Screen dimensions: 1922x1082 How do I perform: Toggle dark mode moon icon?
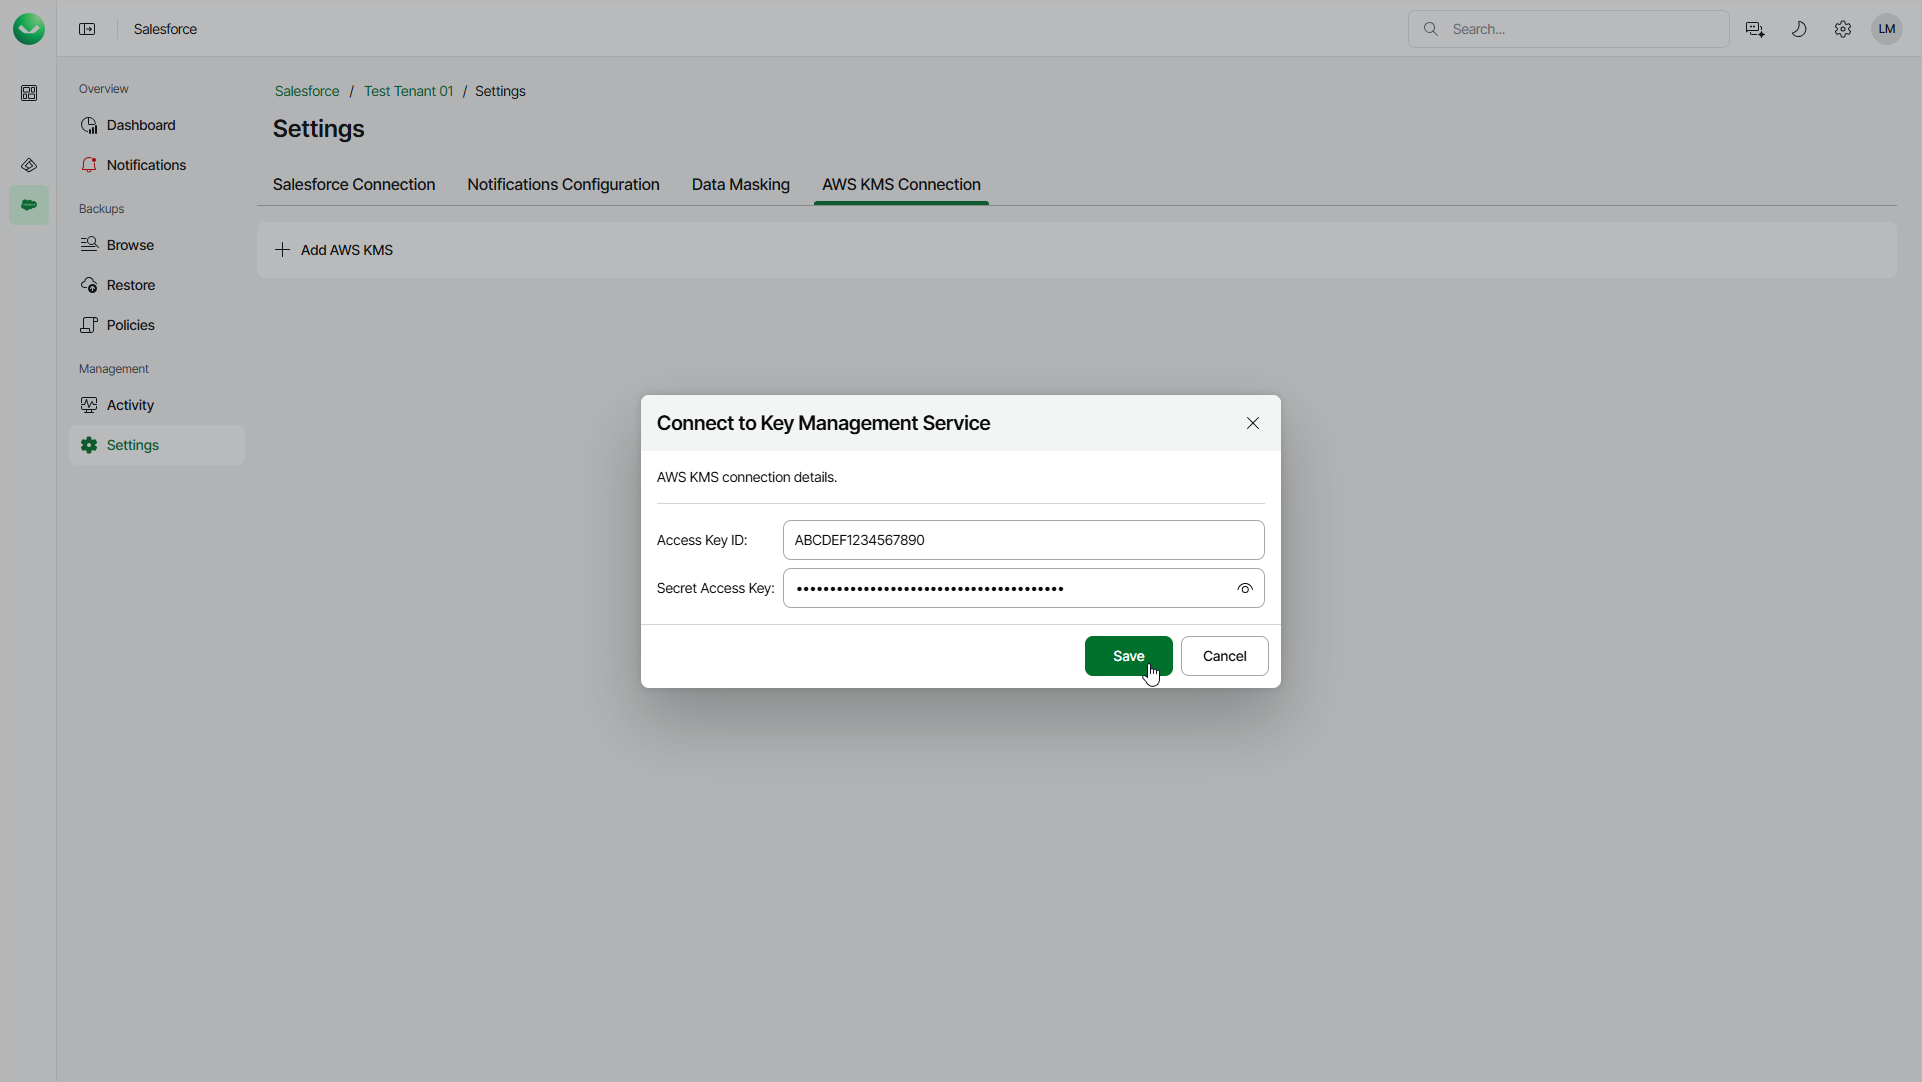click(1798, 29)
